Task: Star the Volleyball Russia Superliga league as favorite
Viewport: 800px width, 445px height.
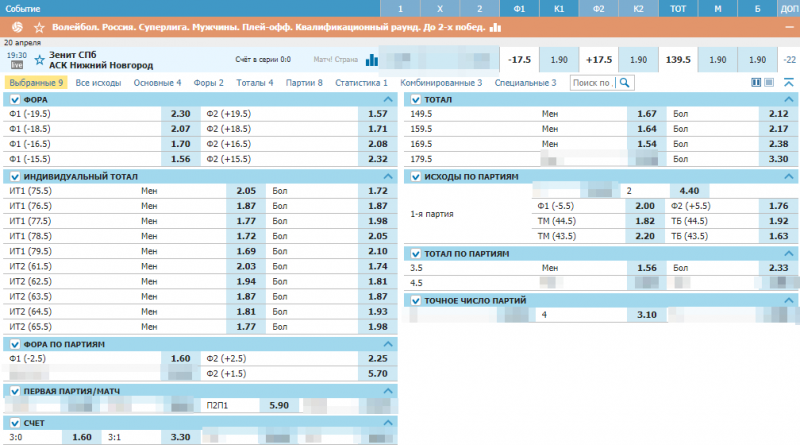Action: click(x=39, y=28)
